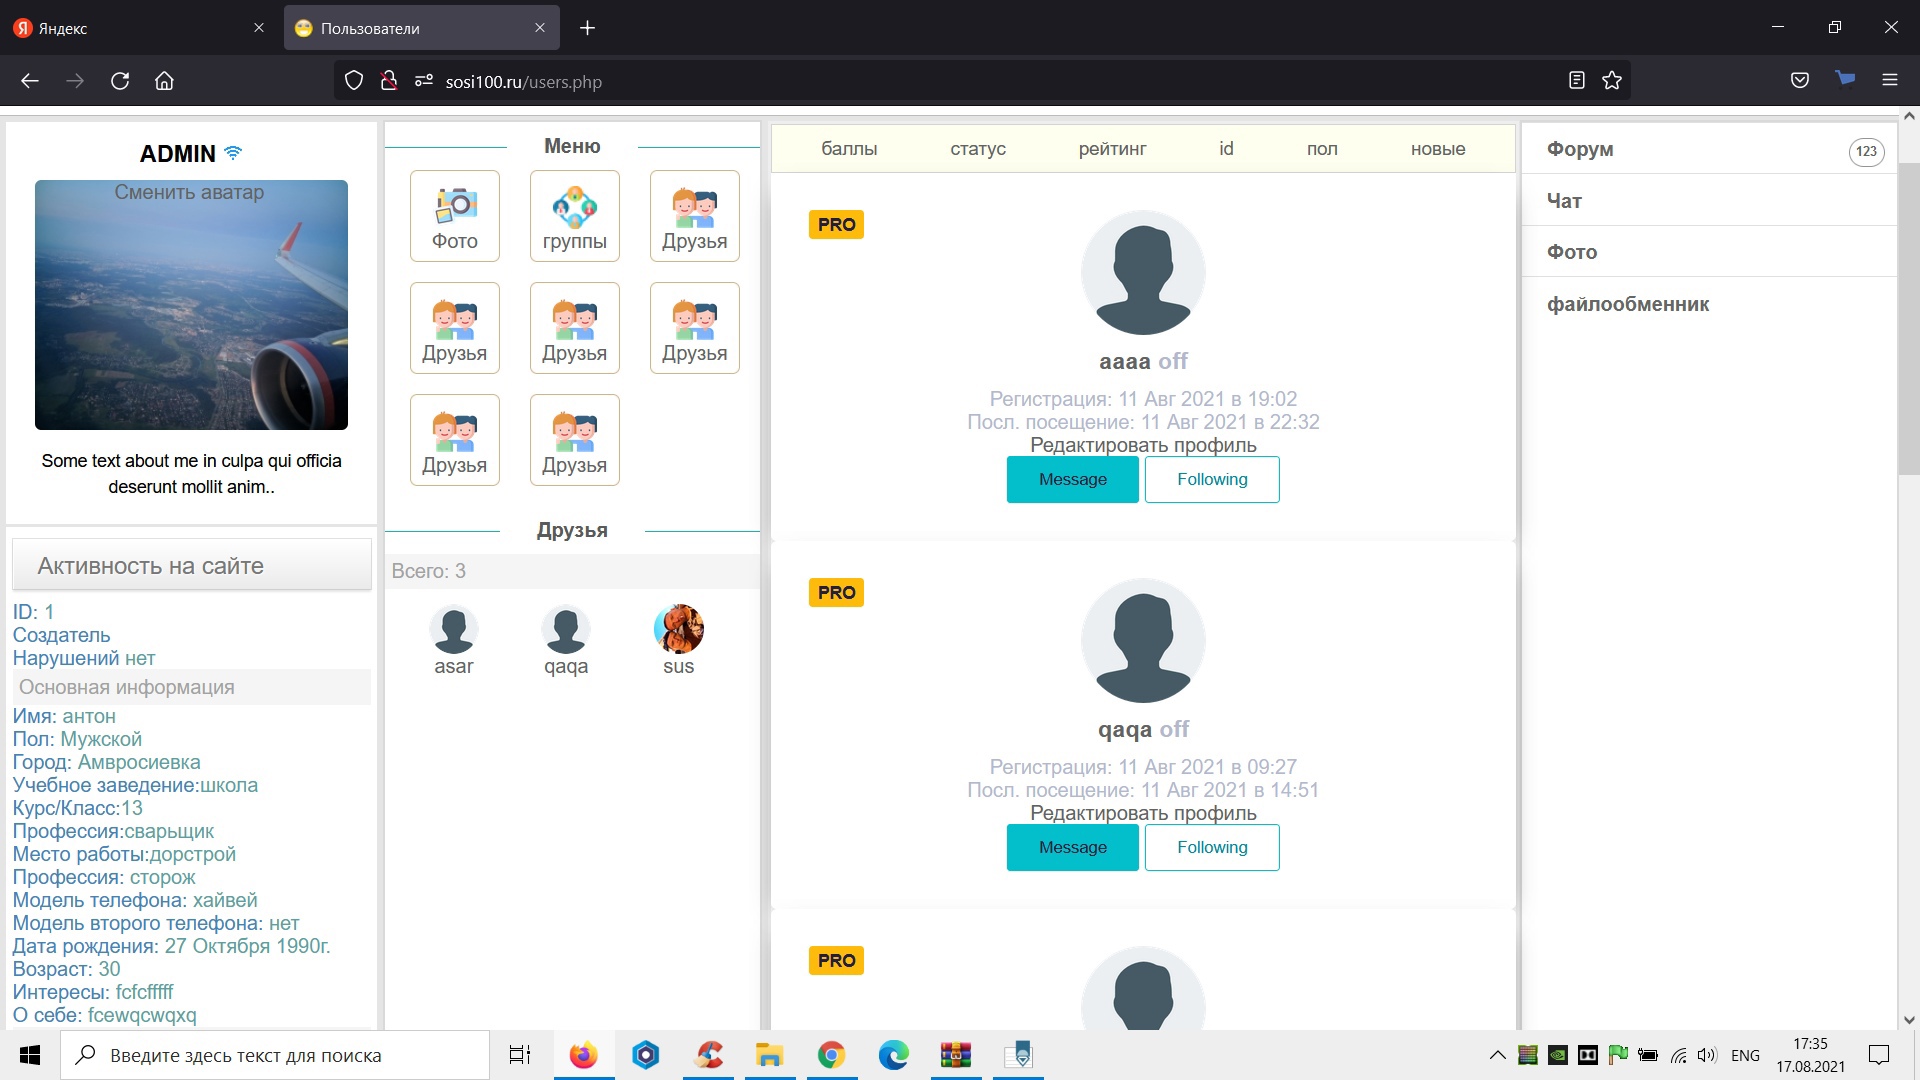Sort users by рейтинг
The width and height of the screenshot is (1920, 1080).
pos(1112,149)
